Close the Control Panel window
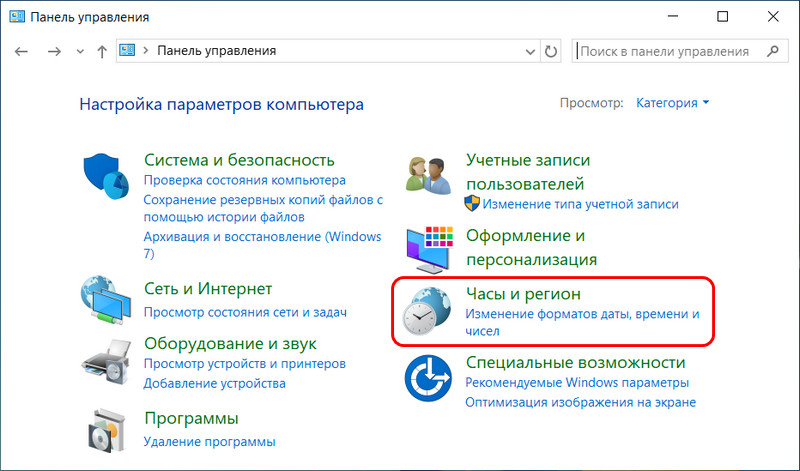Viewport: 800px width, 471px height. click(x=773, y=16)
